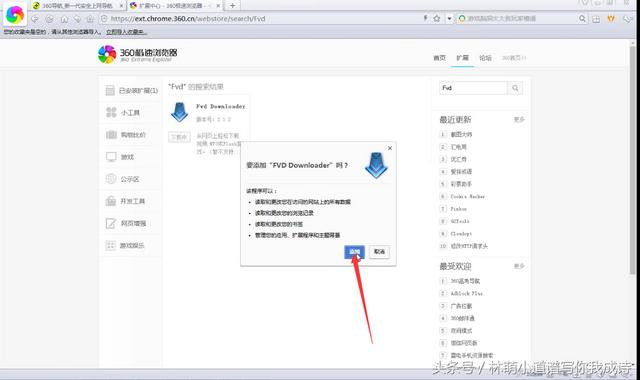Click the 游戏 monitor icon
The image size is (640, 380).
pos(111,157)
